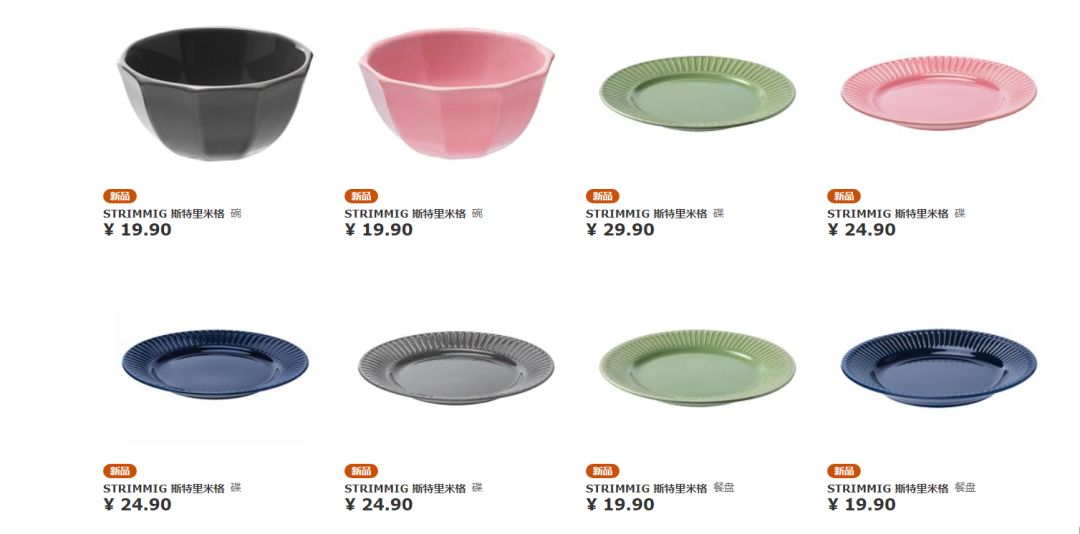The width and height of the screenshot is (1080, 534).
Task: Click the ¥ 24.90 price under the pink plate
Action: click(862, 230)
